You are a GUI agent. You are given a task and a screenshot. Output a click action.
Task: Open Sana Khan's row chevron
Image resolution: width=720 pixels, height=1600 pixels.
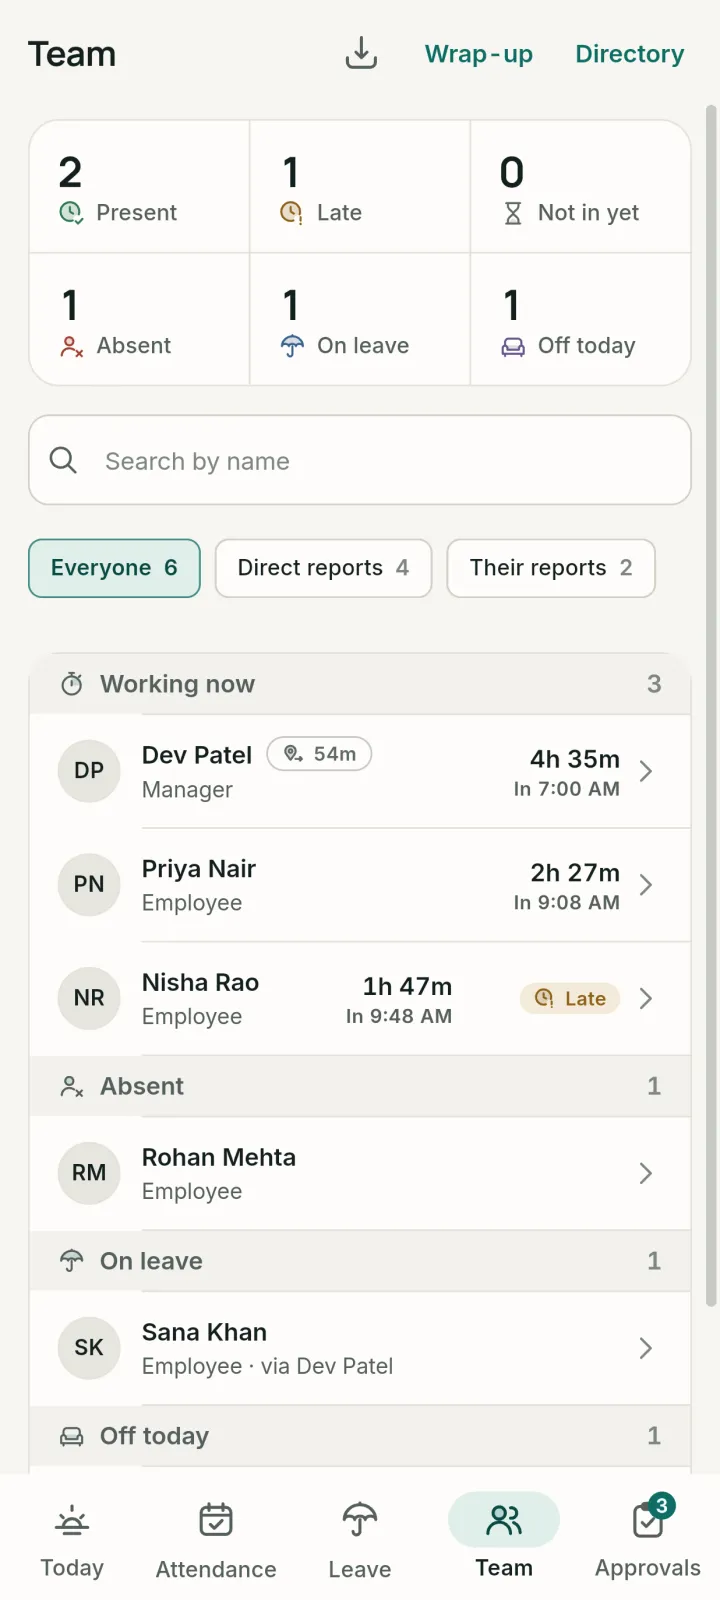click(646, 1348)
